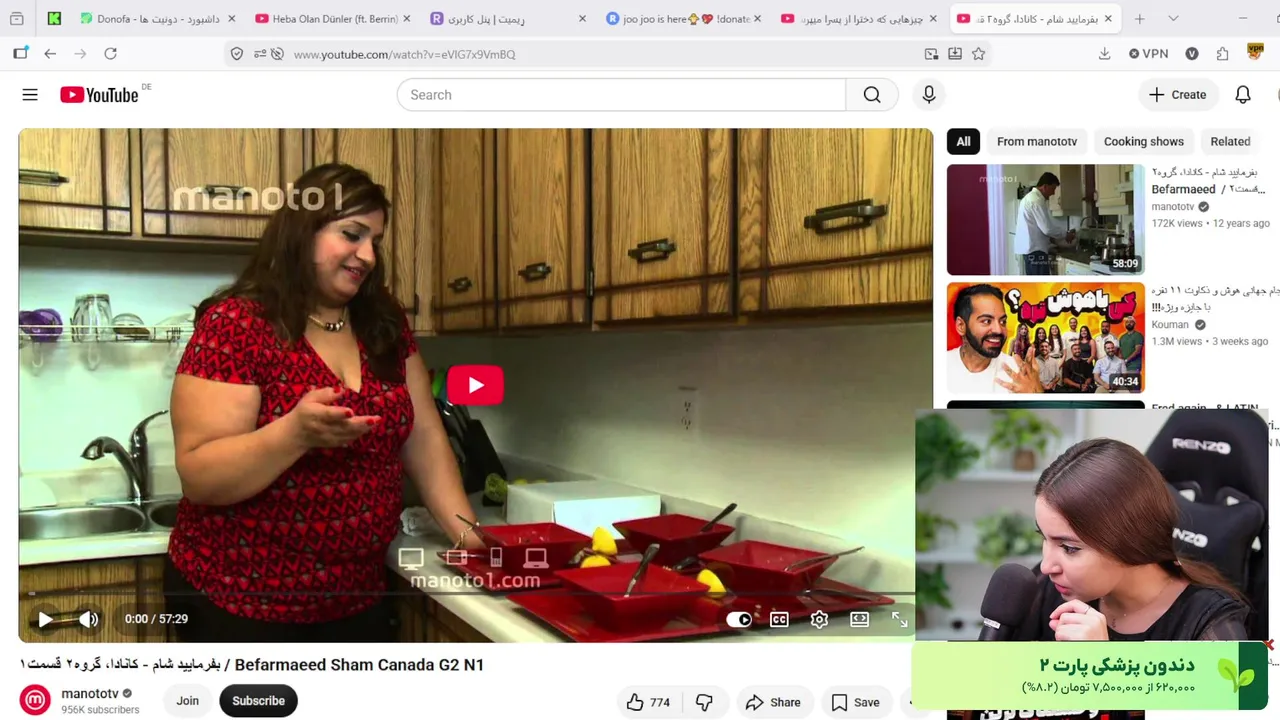Start voice search with the microphone
This screenshot has width=1280, height=720.
point(929,95)
